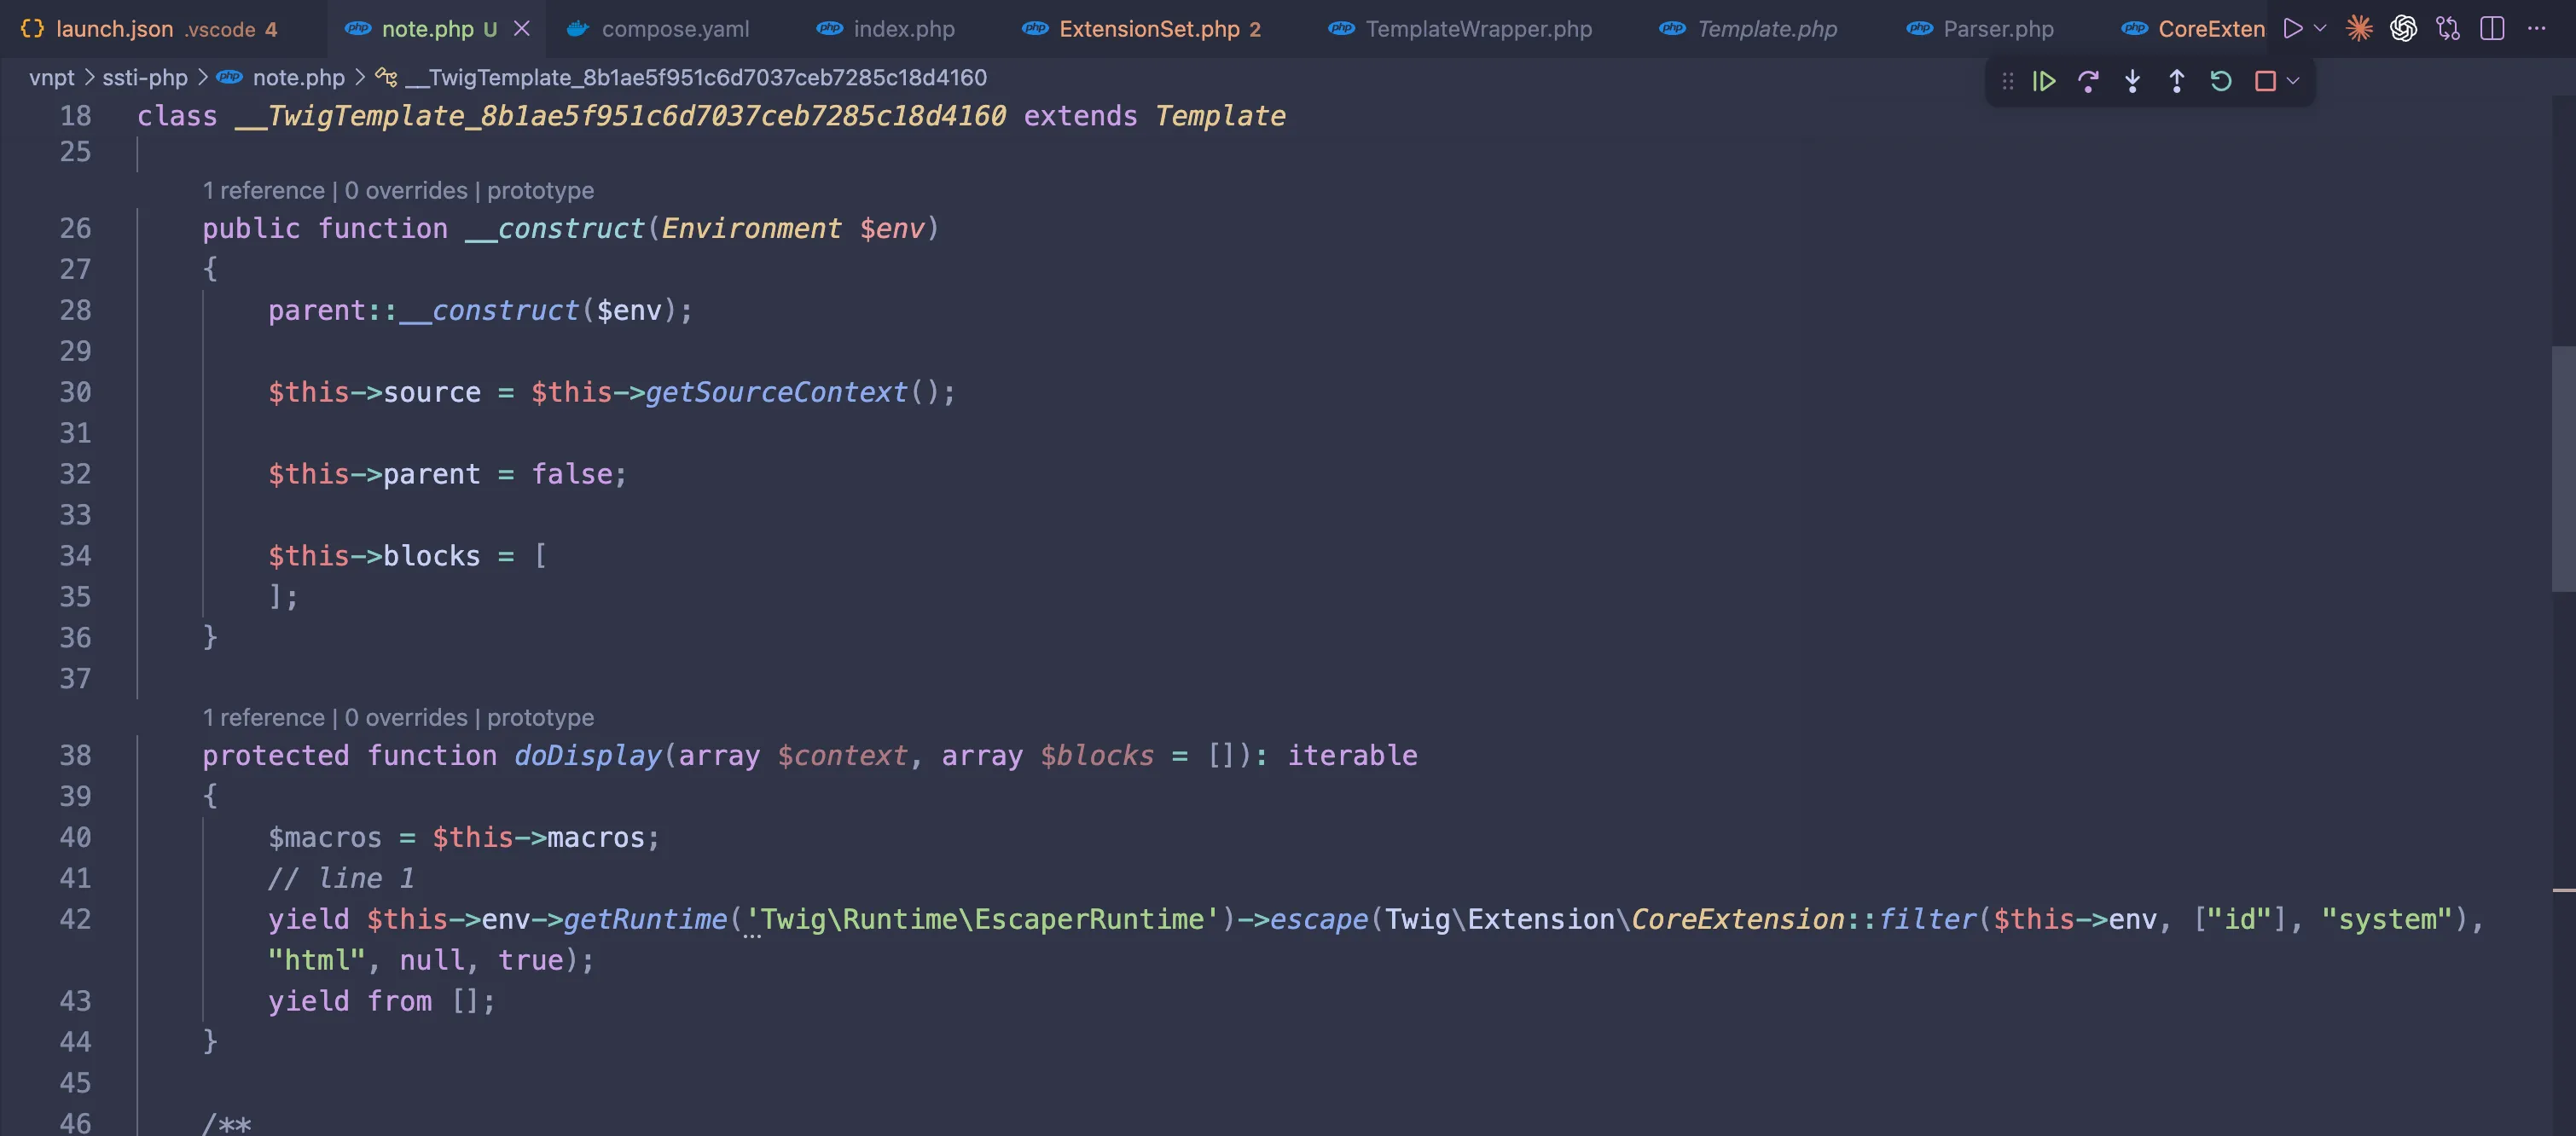Click the Template parent class name
The width and height of the screenshot is (2576, 1136).
(1220, 116)
